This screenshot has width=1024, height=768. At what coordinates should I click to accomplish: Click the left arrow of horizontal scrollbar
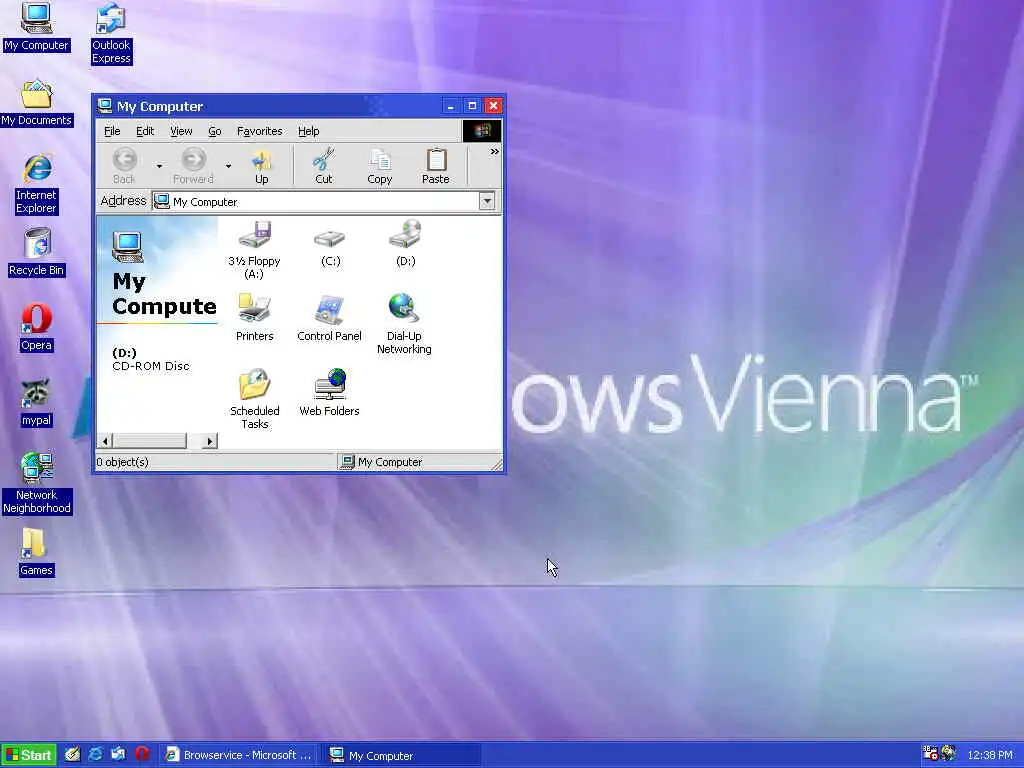pos(105,441)
